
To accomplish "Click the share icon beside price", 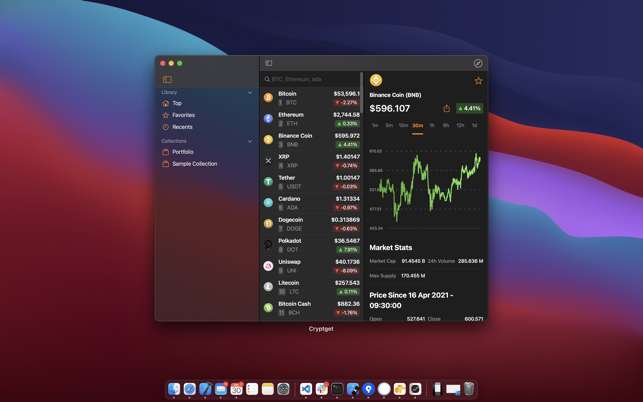I will [x=446, y=108].
